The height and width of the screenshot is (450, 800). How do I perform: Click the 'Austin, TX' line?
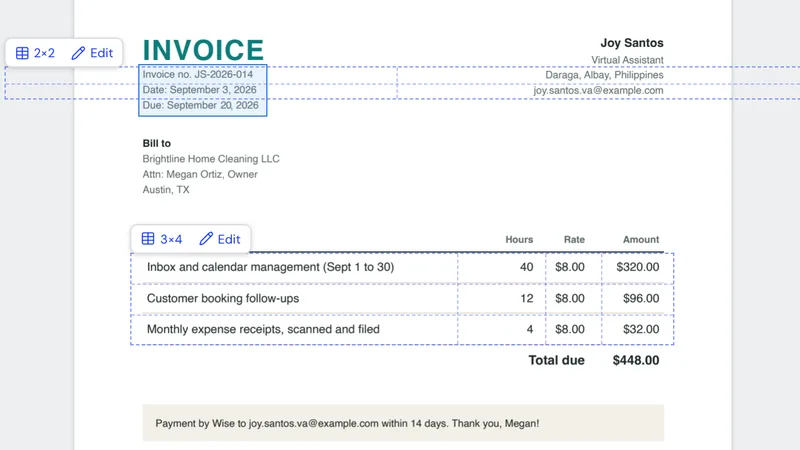(166, 189)
